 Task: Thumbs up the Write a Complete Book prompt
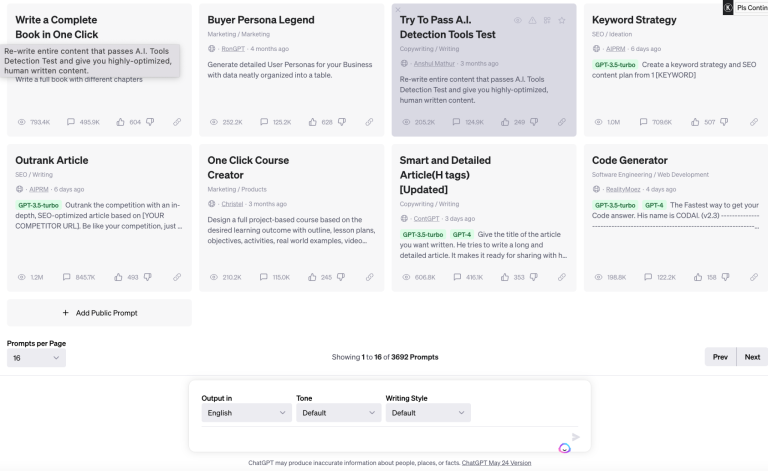click(120, 122)
